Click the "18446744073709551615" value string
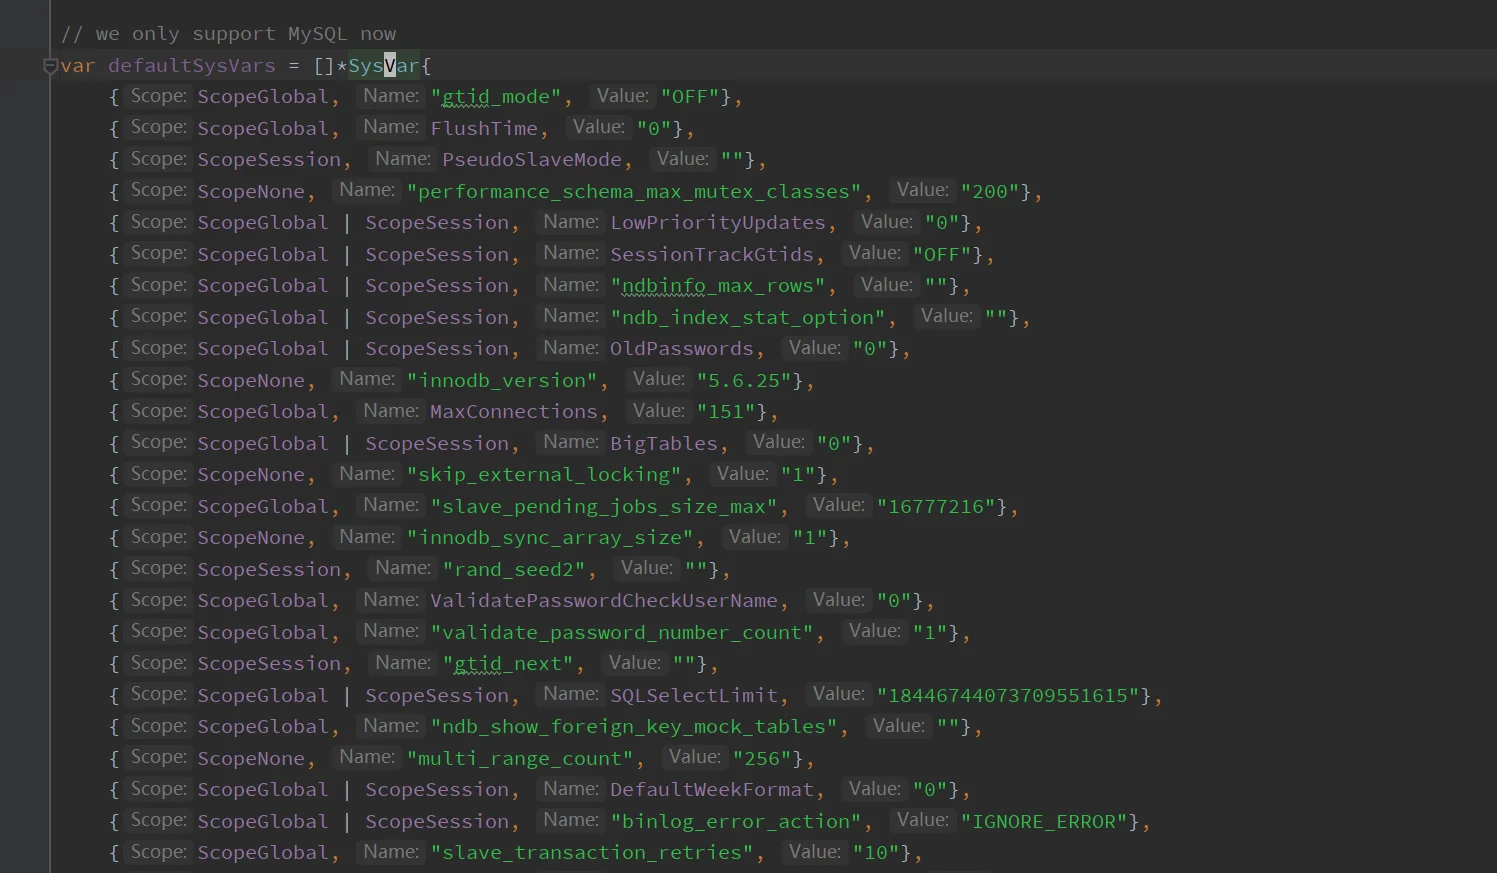1497x873 pixels. point(1008,696)
